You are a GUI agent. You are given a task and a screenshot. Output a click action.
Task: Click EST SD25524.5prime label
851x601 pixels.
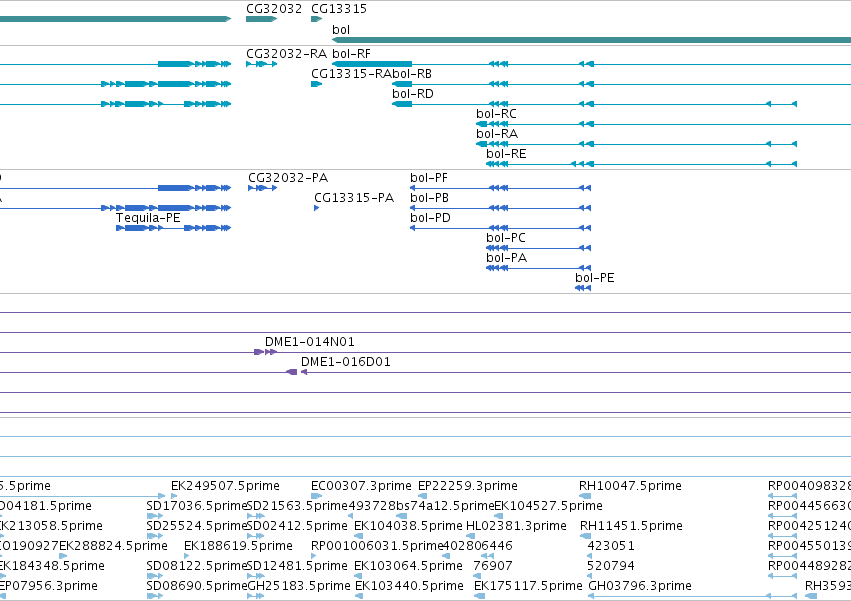[196, 526]
